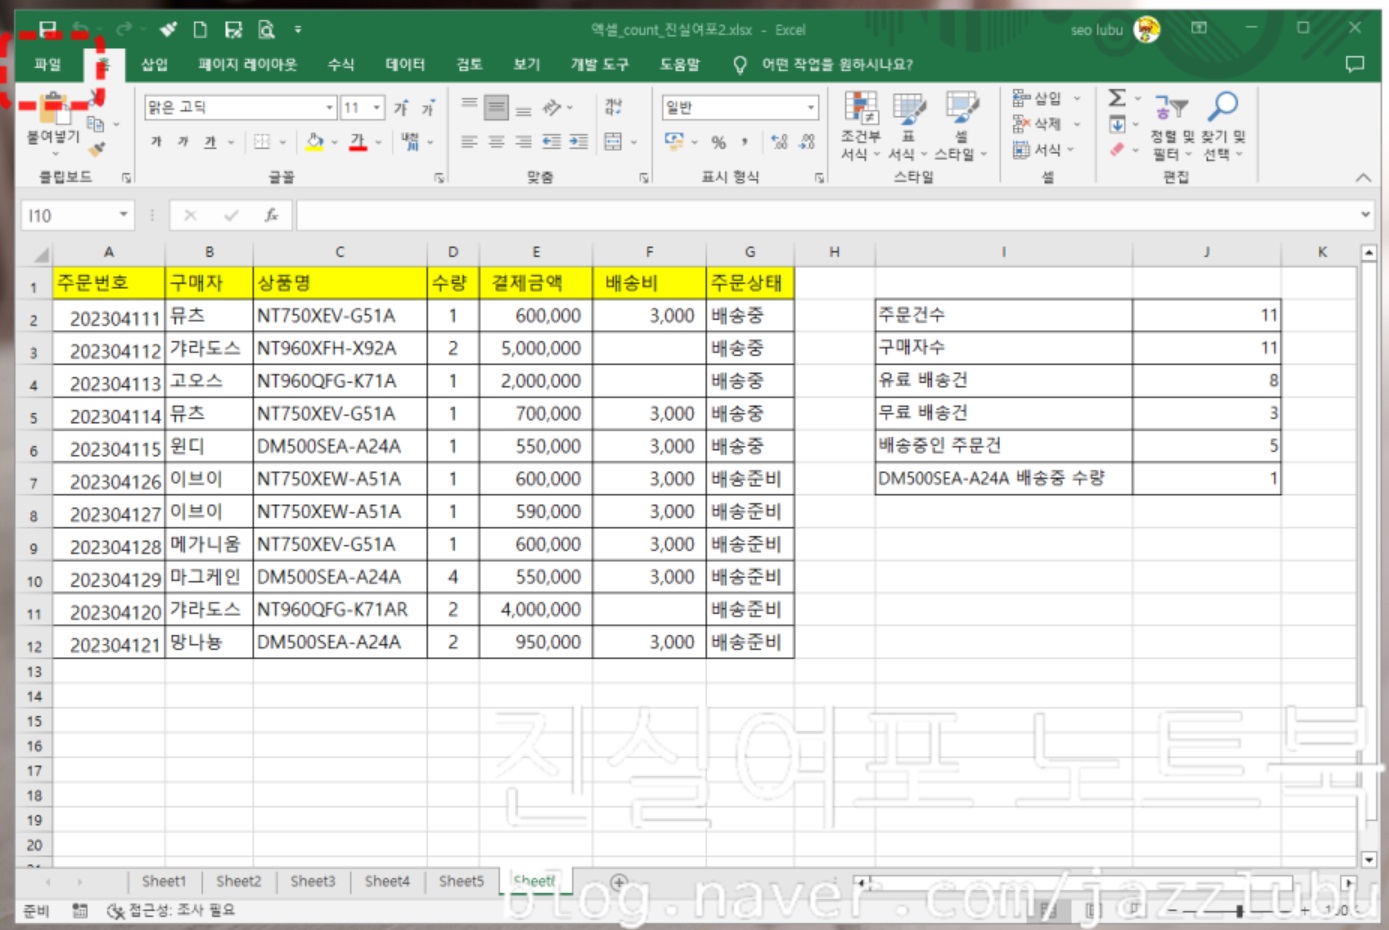1389x930 pixels.
Task: Switch to the 데이터 Data tab
Action: pos(405,65)
